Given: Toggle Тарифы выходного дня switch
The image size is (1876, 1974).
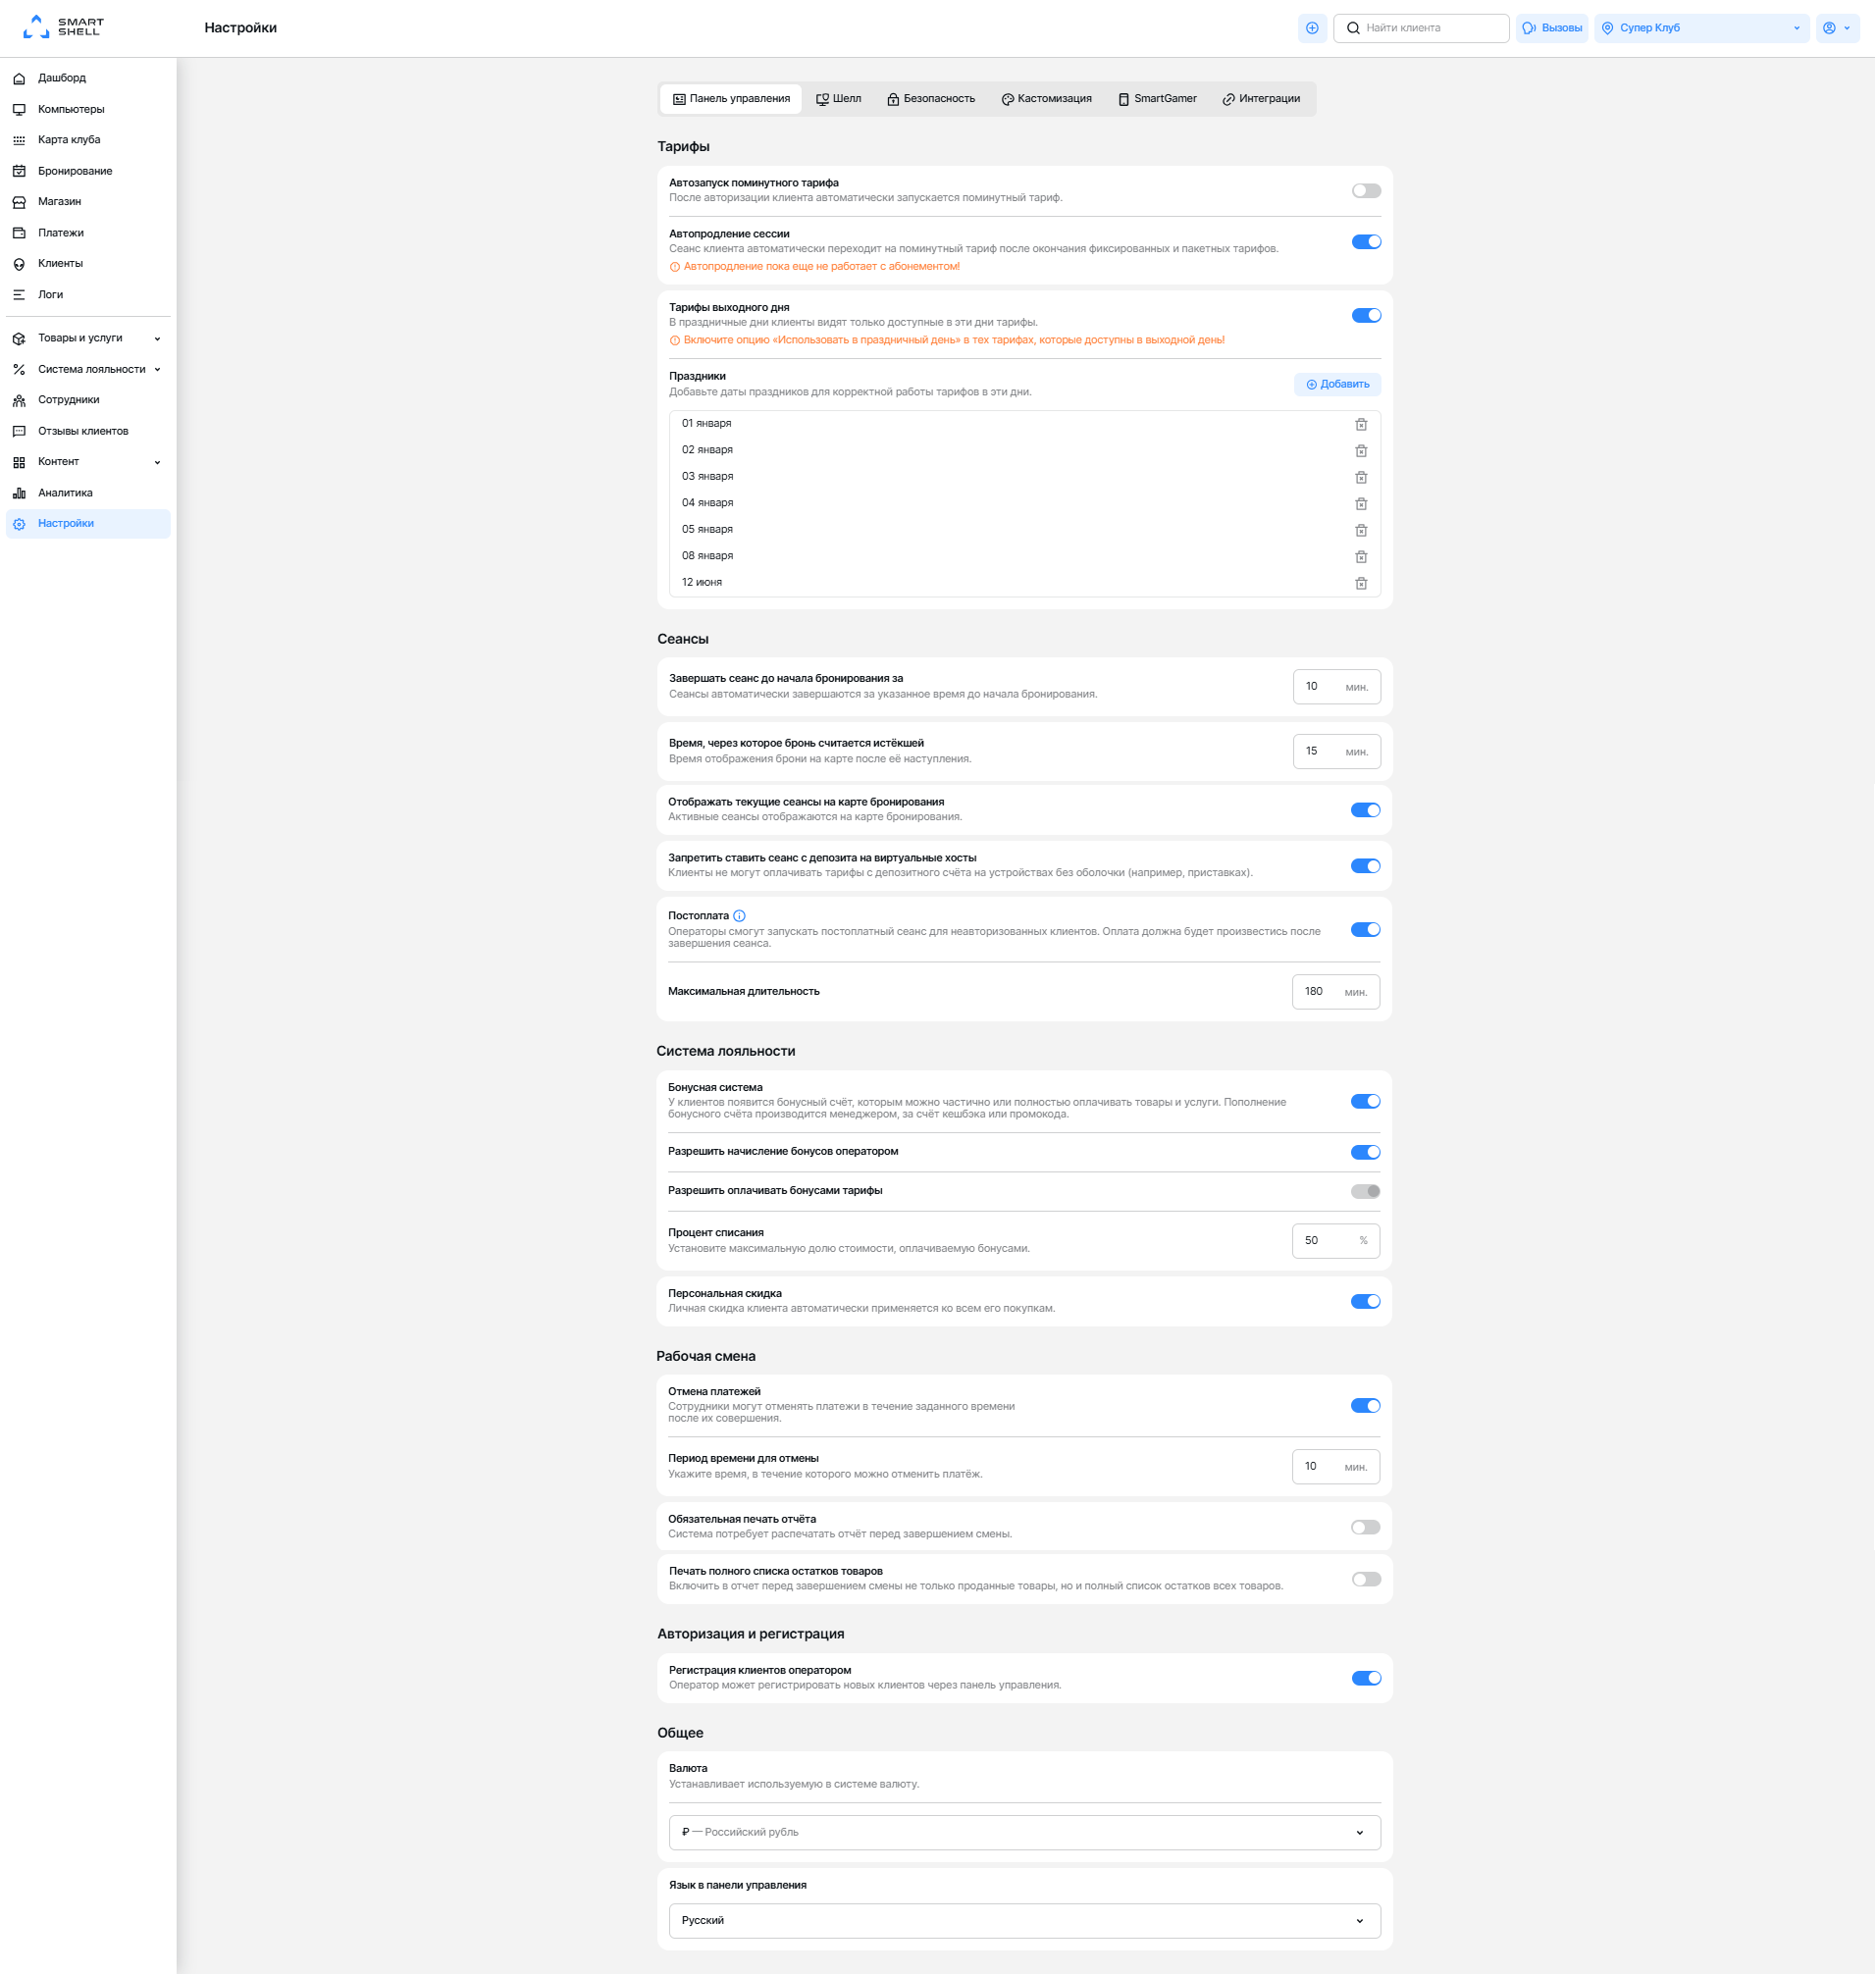Looking at the screenshot, I should click(1366, 316).
